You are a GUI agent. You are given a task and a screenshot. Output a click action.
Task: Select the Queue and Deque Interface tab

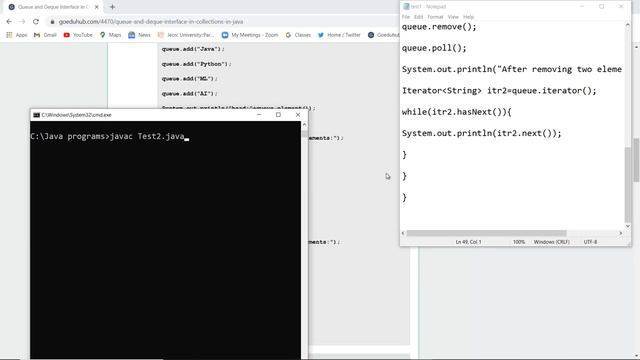tap(53, 7)
